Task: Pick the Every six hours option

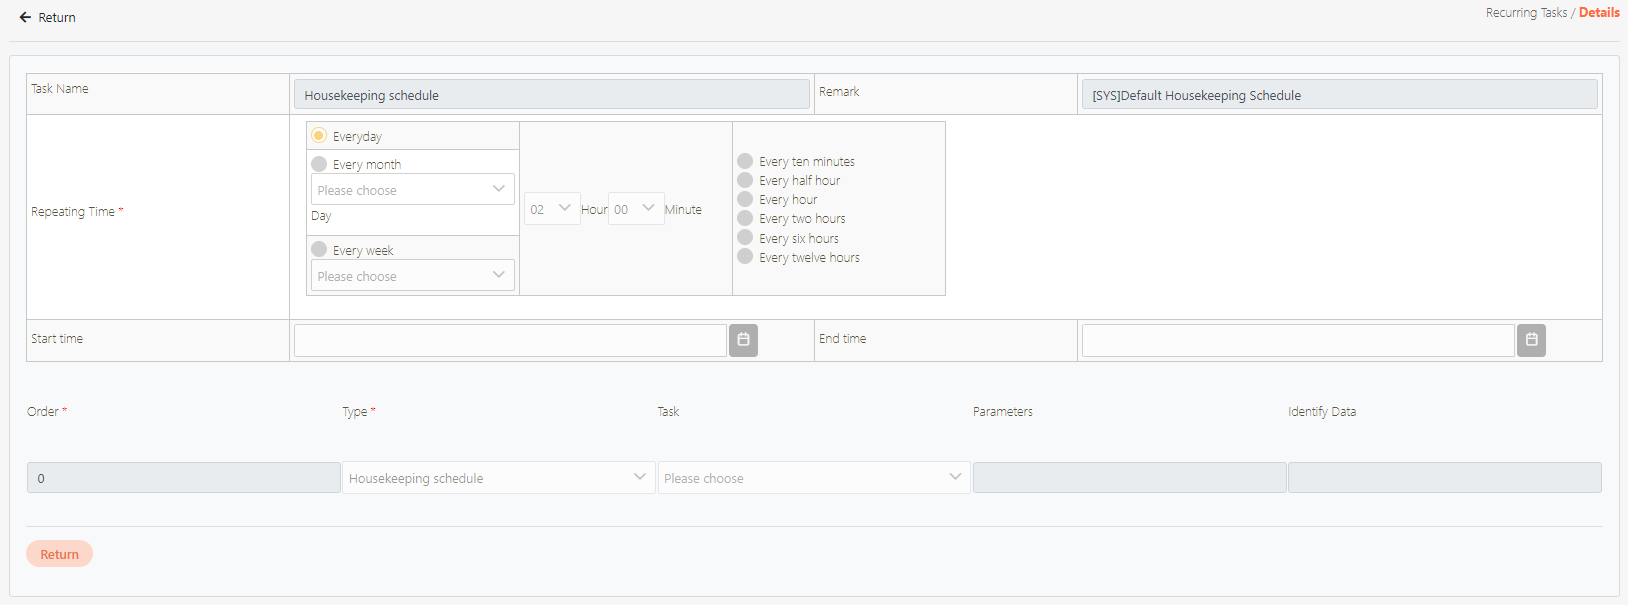Action: 745,238
